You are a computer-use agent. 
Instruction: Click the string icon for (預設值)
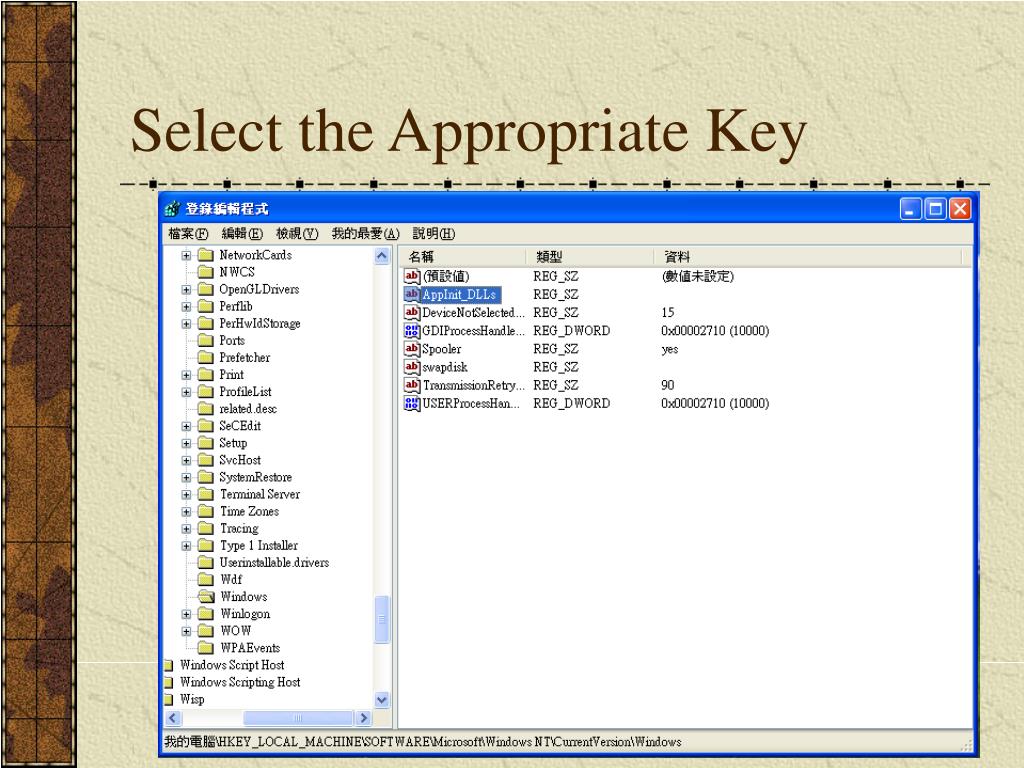tap(412, 276)
